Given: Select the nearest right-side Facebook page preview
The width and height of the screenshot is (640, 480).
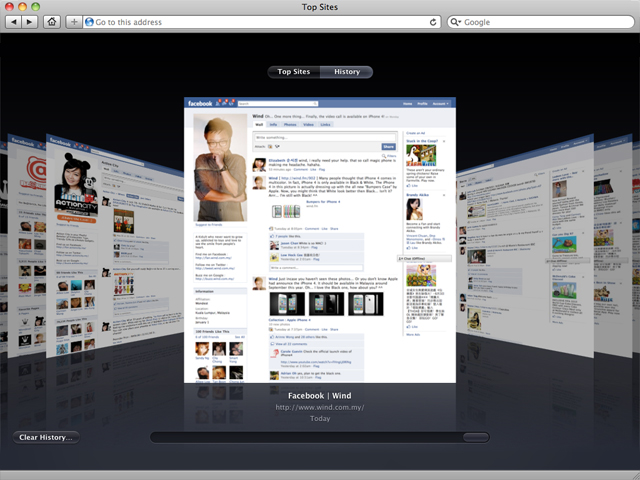Looking at the screenshot, I should (524, 247).
